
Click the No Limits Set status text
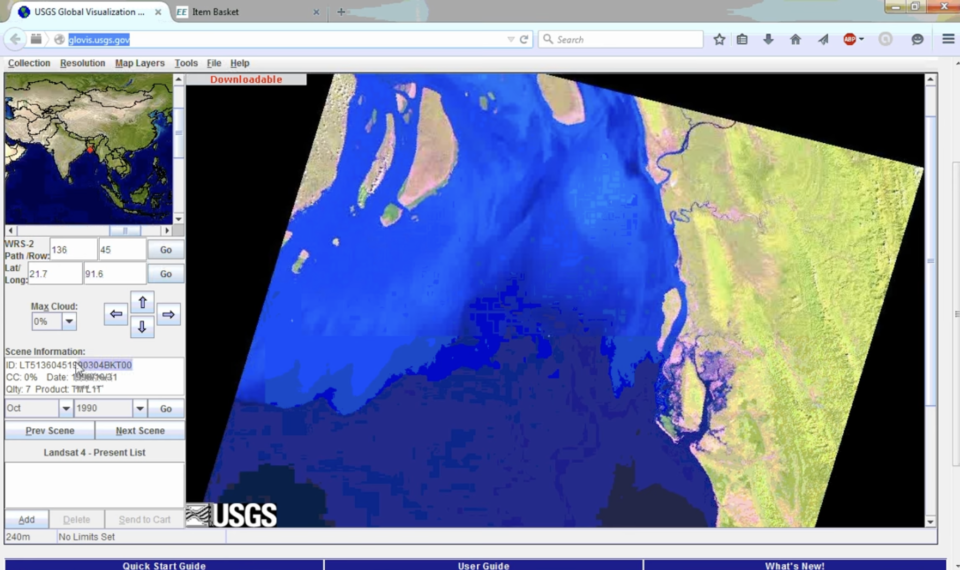point(86,537)
